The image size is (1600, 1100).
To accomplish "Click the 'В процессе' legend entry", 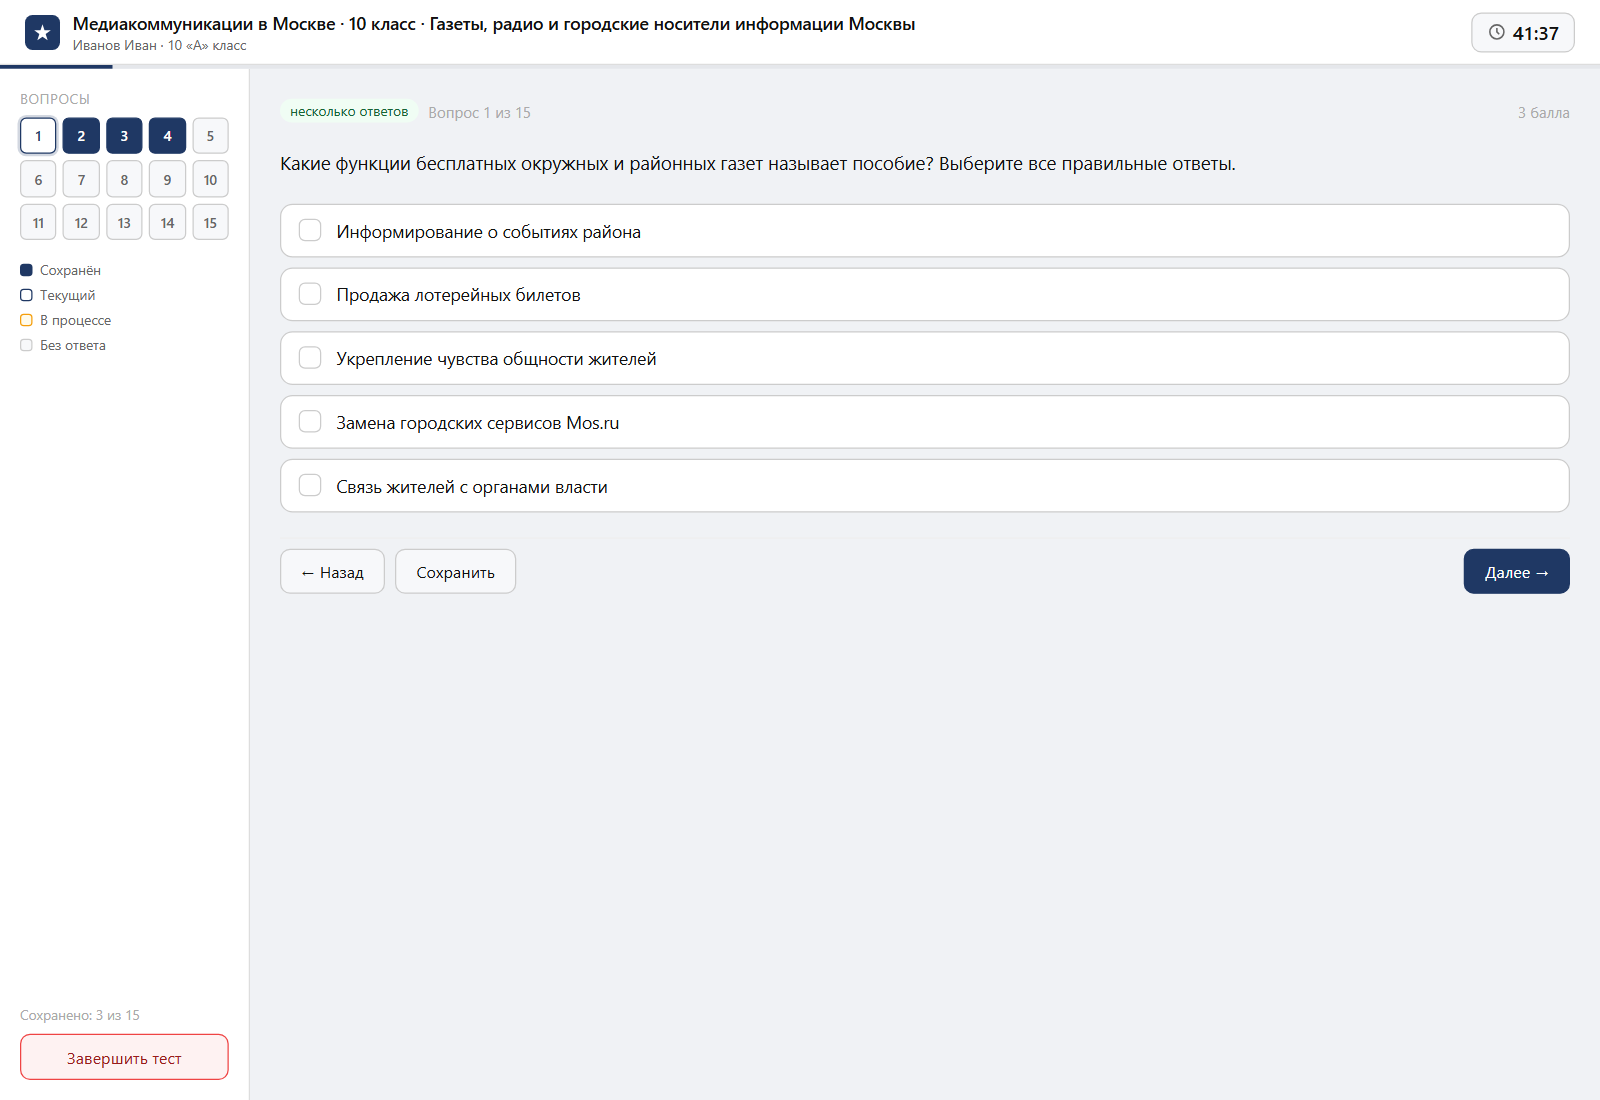I will (66, 320).
